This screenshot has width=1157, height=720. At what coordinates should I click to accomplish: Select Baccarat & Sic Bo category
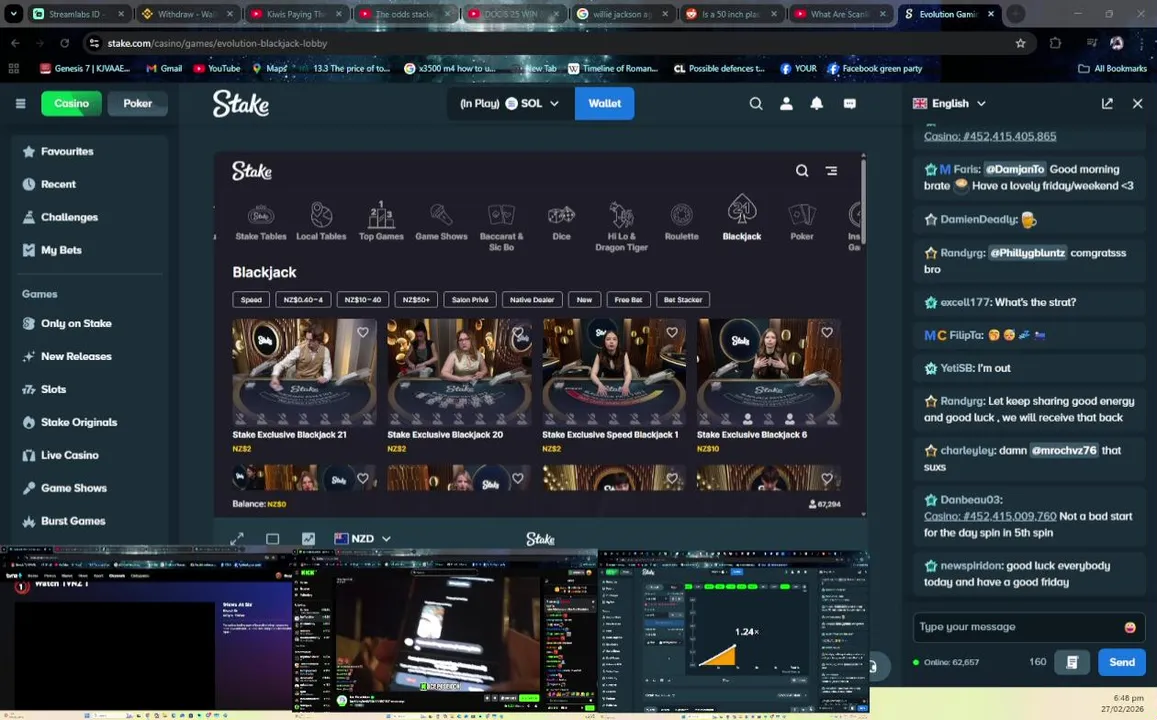tap(501, 227)
